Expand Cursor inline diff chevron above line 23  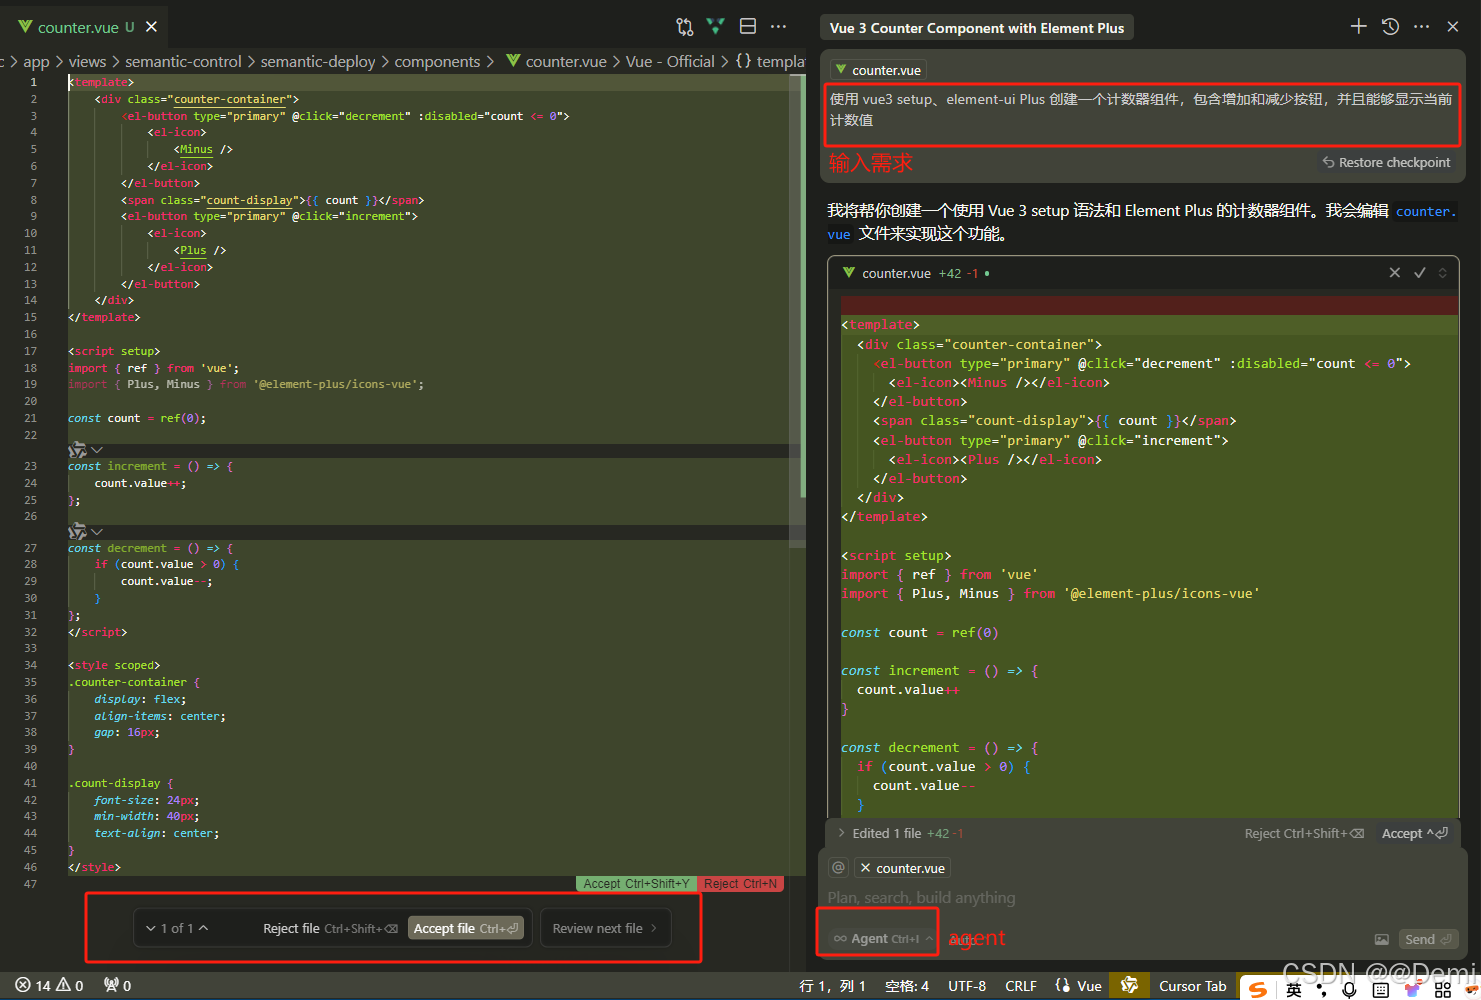(x=97, y=450)
